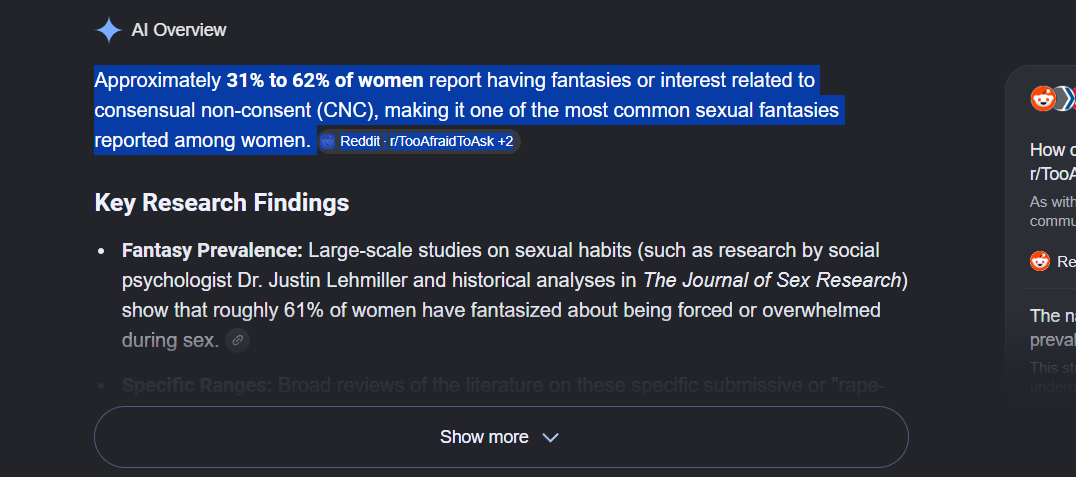The image size is (1076, 477).
Task: Click the highlighted "reported among women." text
Action: pos(203,141)
